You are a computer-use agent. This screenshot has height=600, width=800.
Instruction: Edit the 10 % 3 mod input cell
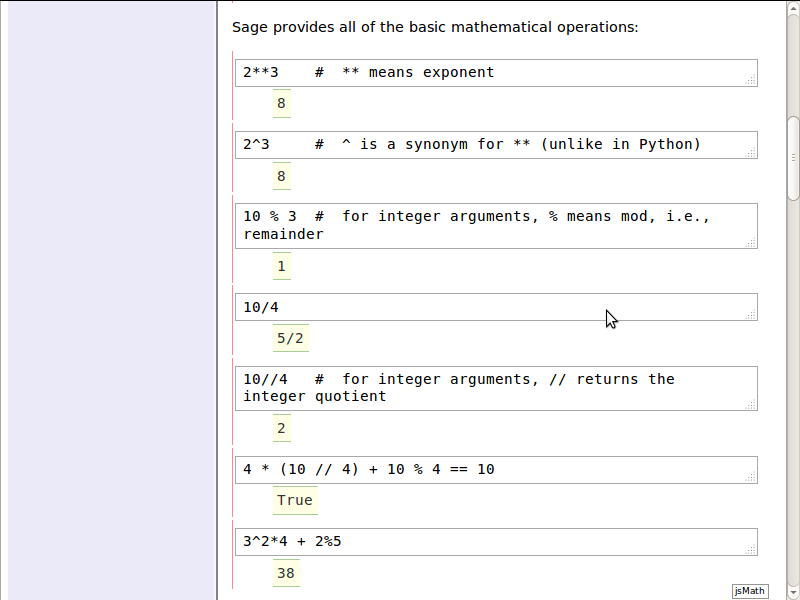tap(490, 226)
